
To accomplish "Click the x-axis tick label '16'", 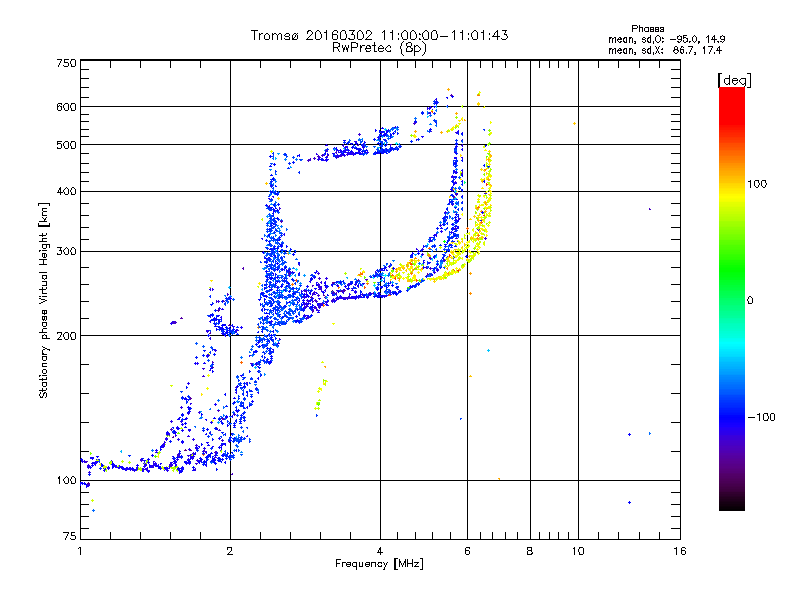I will [680, 551].
